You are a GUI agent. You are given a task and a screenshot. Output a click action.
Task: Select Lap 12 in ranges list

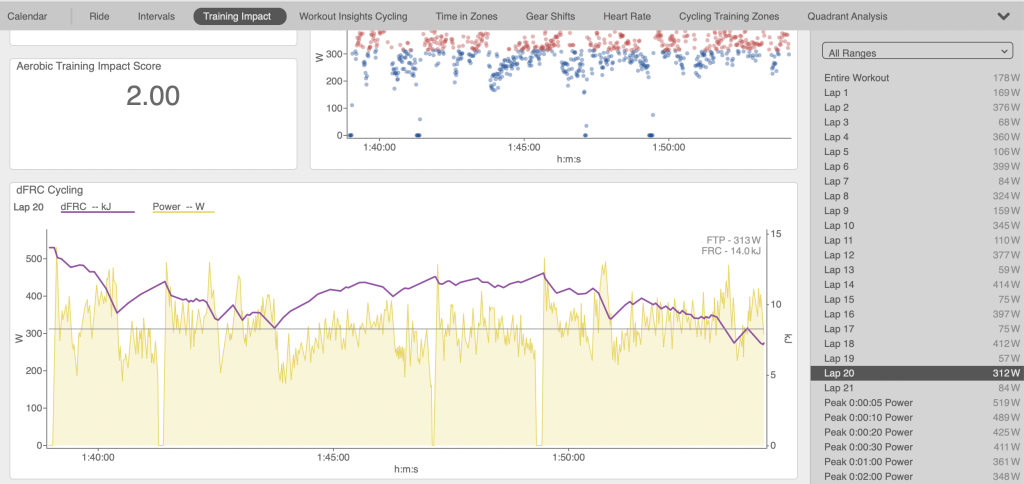(917, 255)
